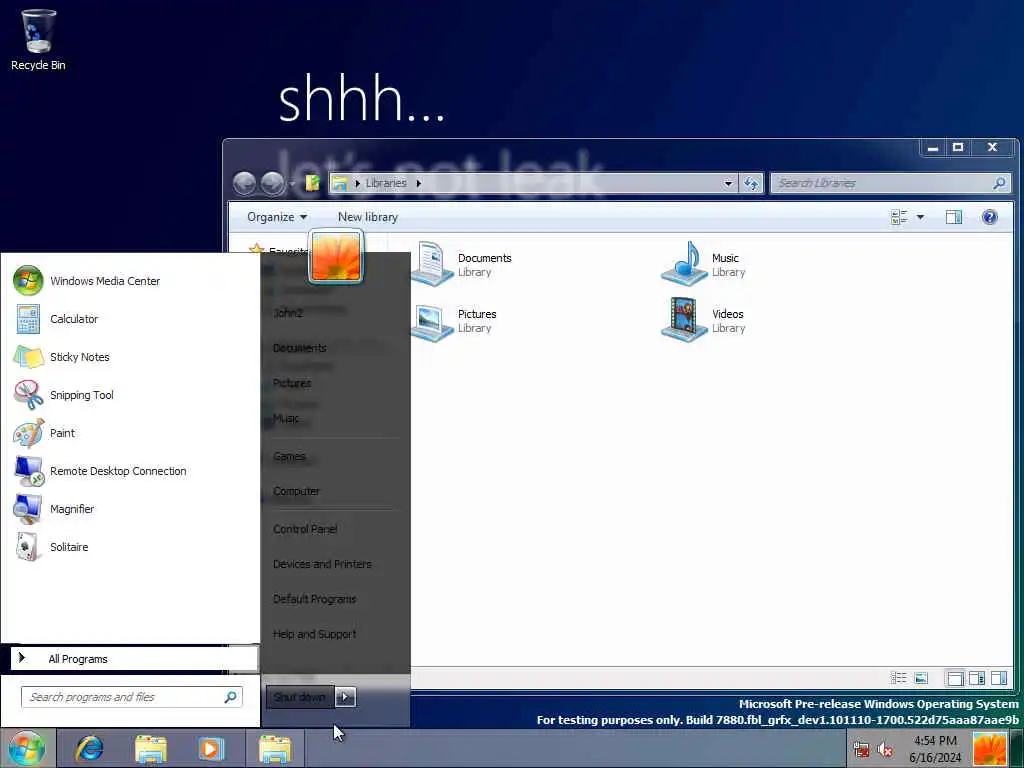This screenshot has width=1024, height=768.
Task: Open the Pictures library in Explorer
Action: coord(455,321)
